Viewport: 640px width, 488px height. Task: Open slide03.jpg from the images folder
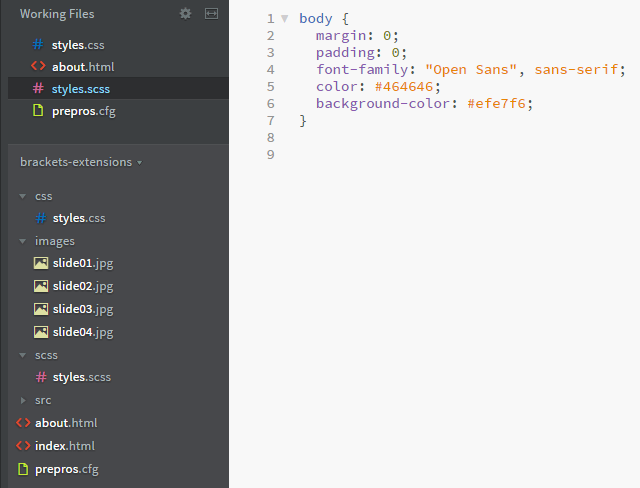(83, 309)
